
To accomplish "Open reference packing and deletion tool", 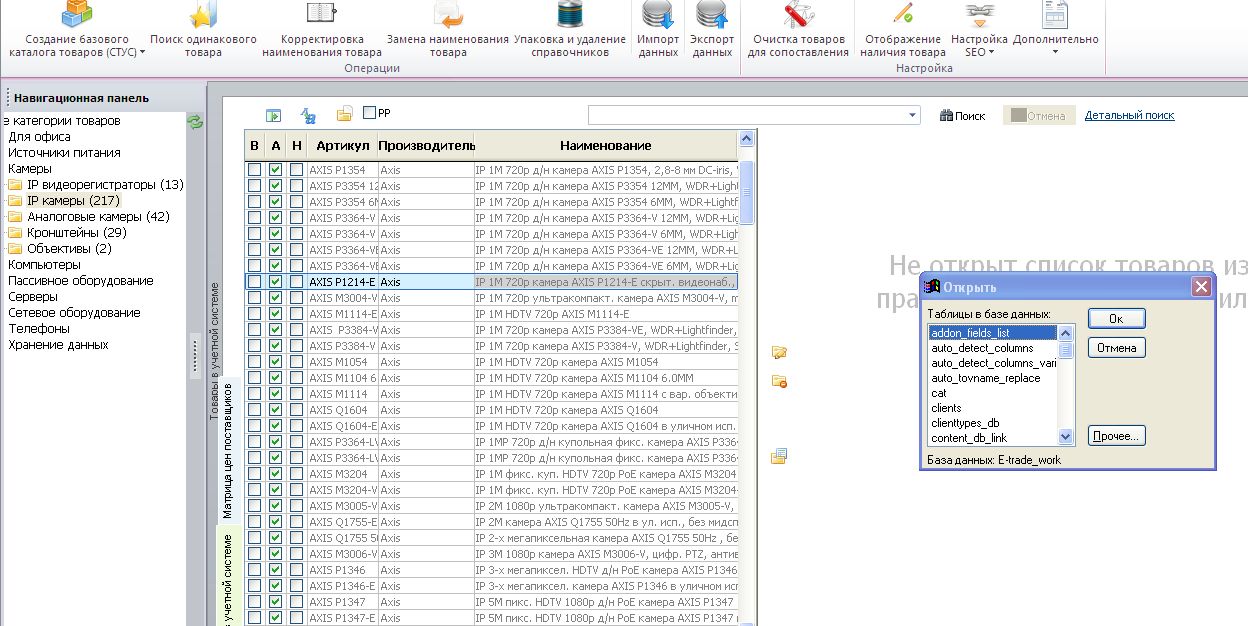I will (x=570, y=30).
